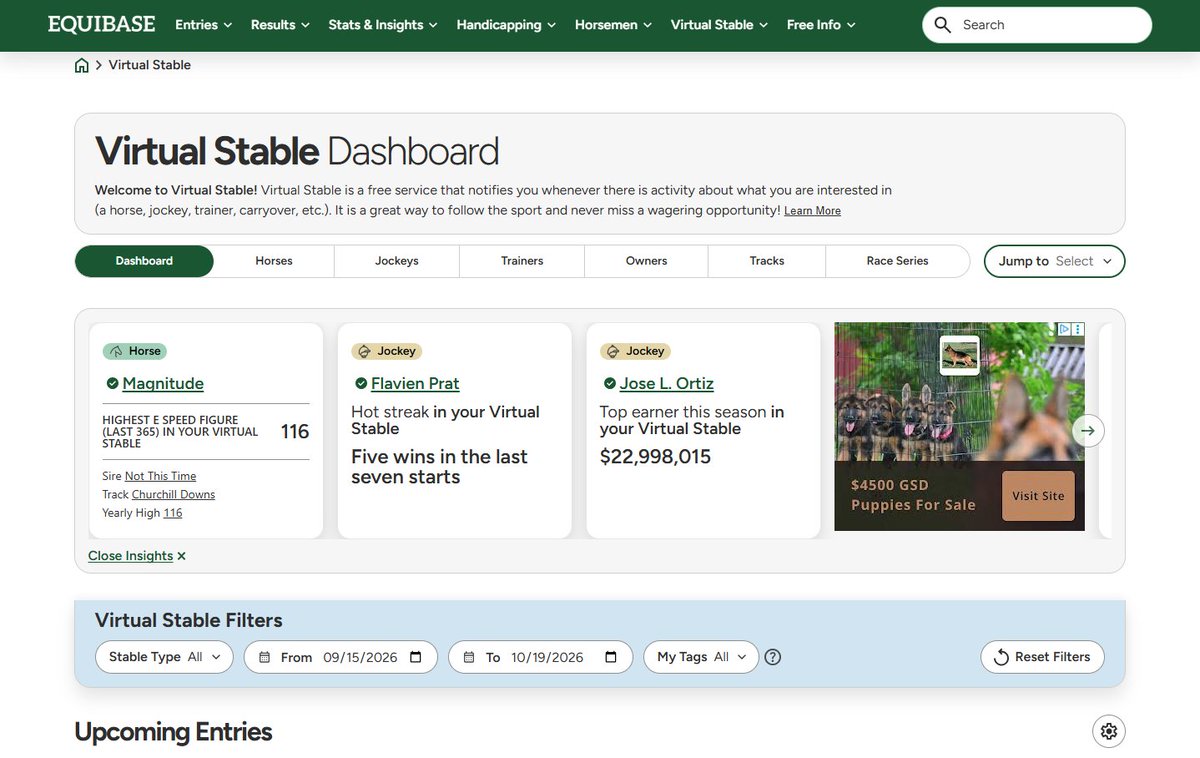Click the Close Insights link

point(130,556)
